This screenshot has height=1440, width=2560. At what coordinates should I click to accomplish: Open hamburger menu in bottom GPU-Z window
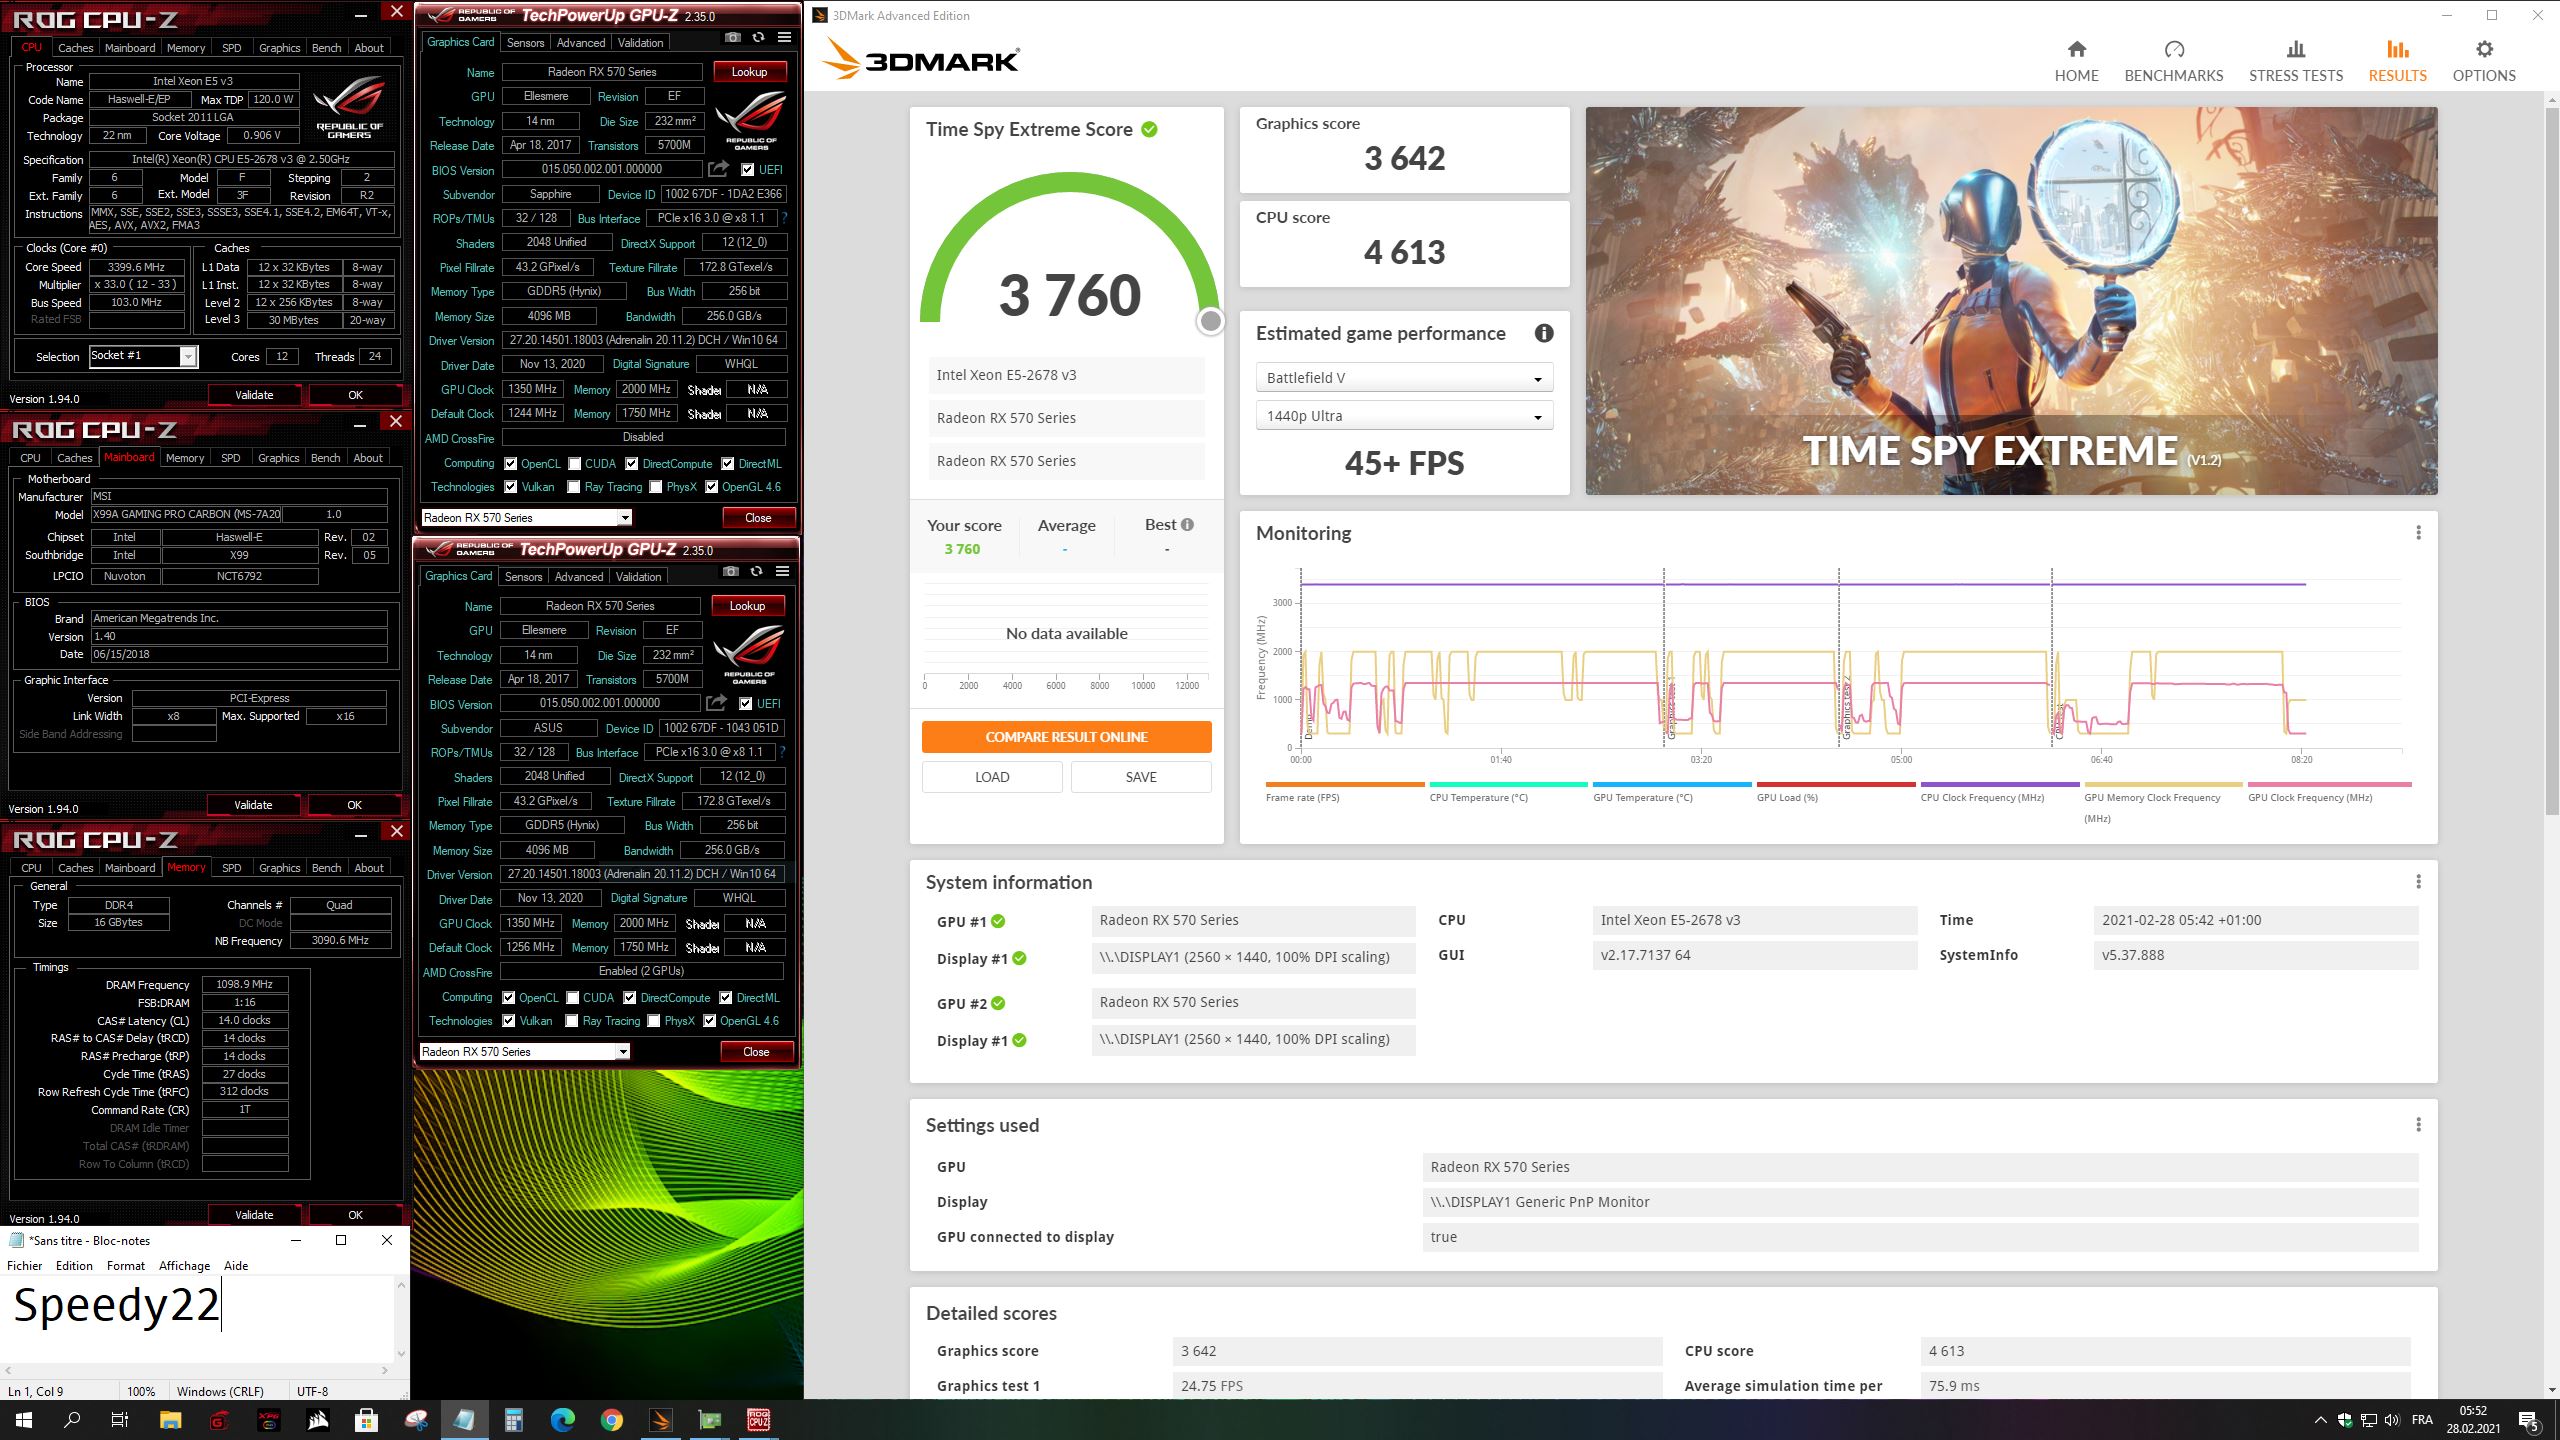783,571
